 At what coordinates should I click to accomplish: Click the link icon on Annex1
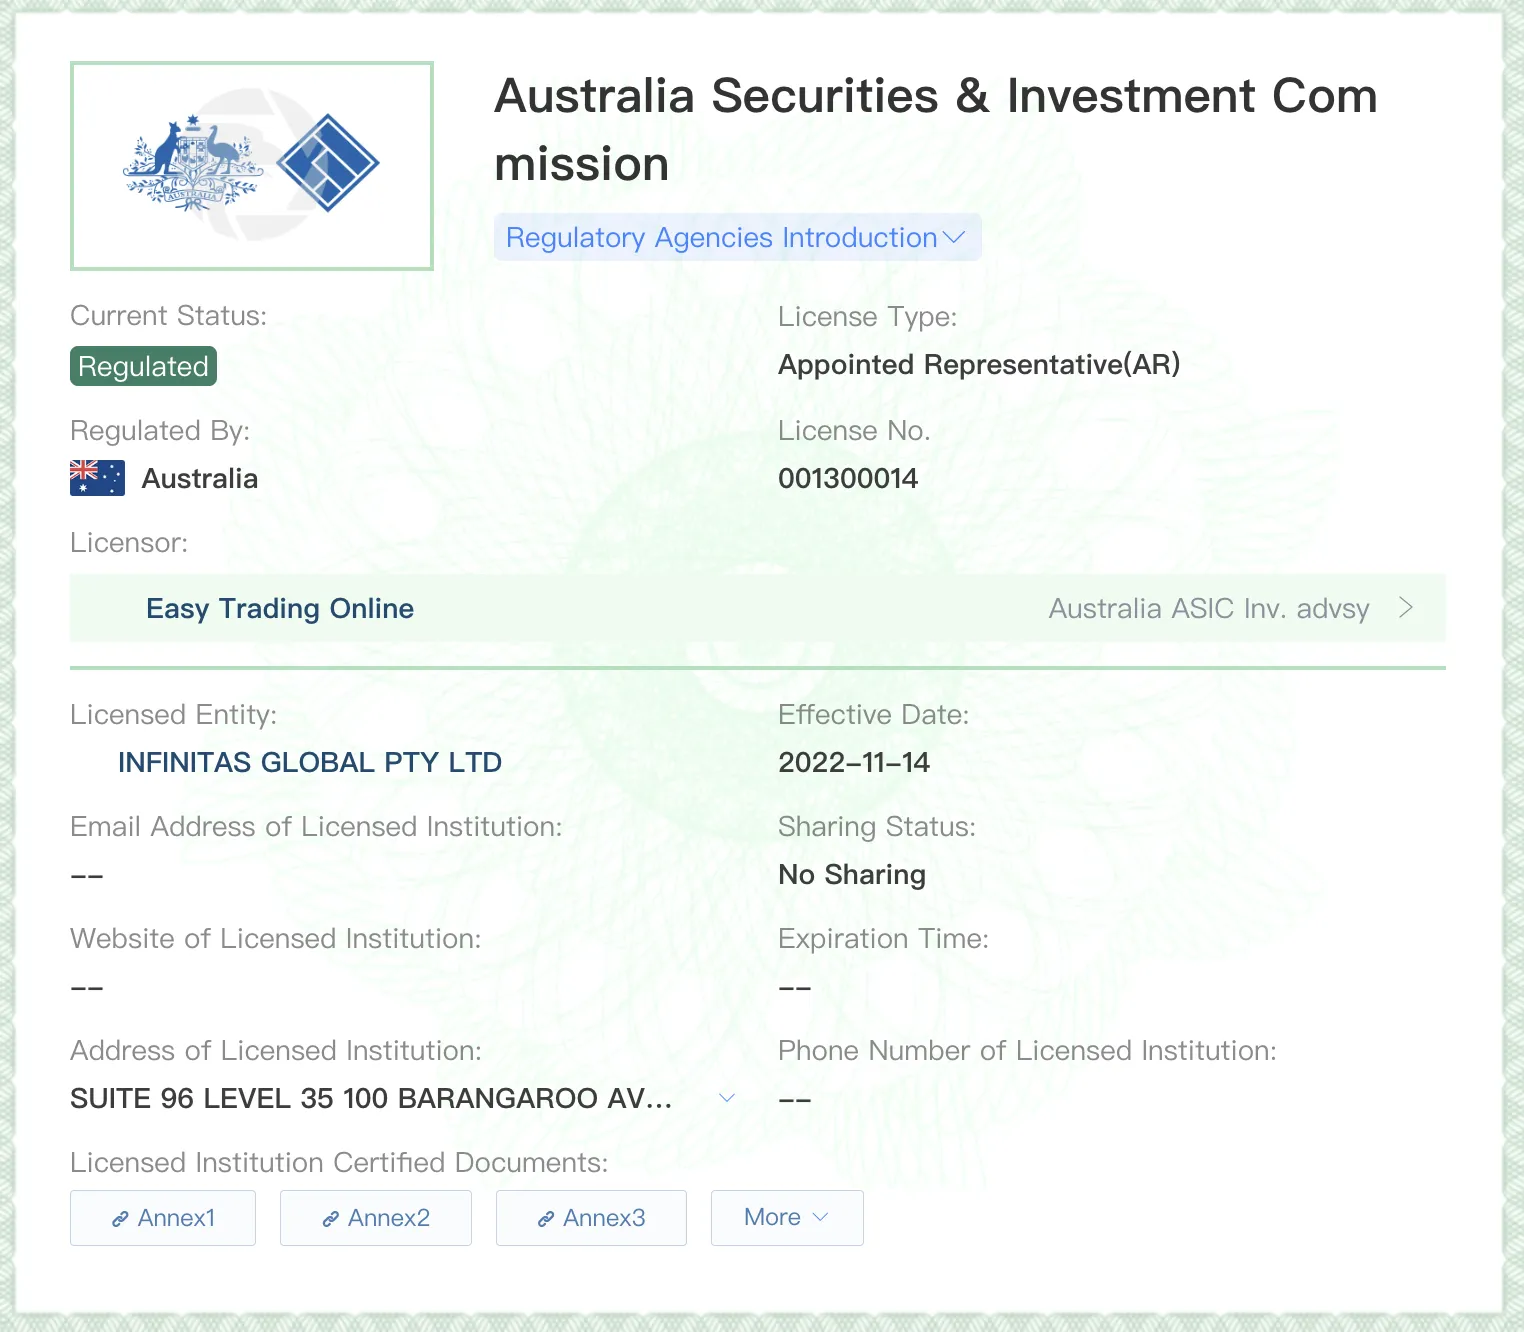pos(120,1219)
